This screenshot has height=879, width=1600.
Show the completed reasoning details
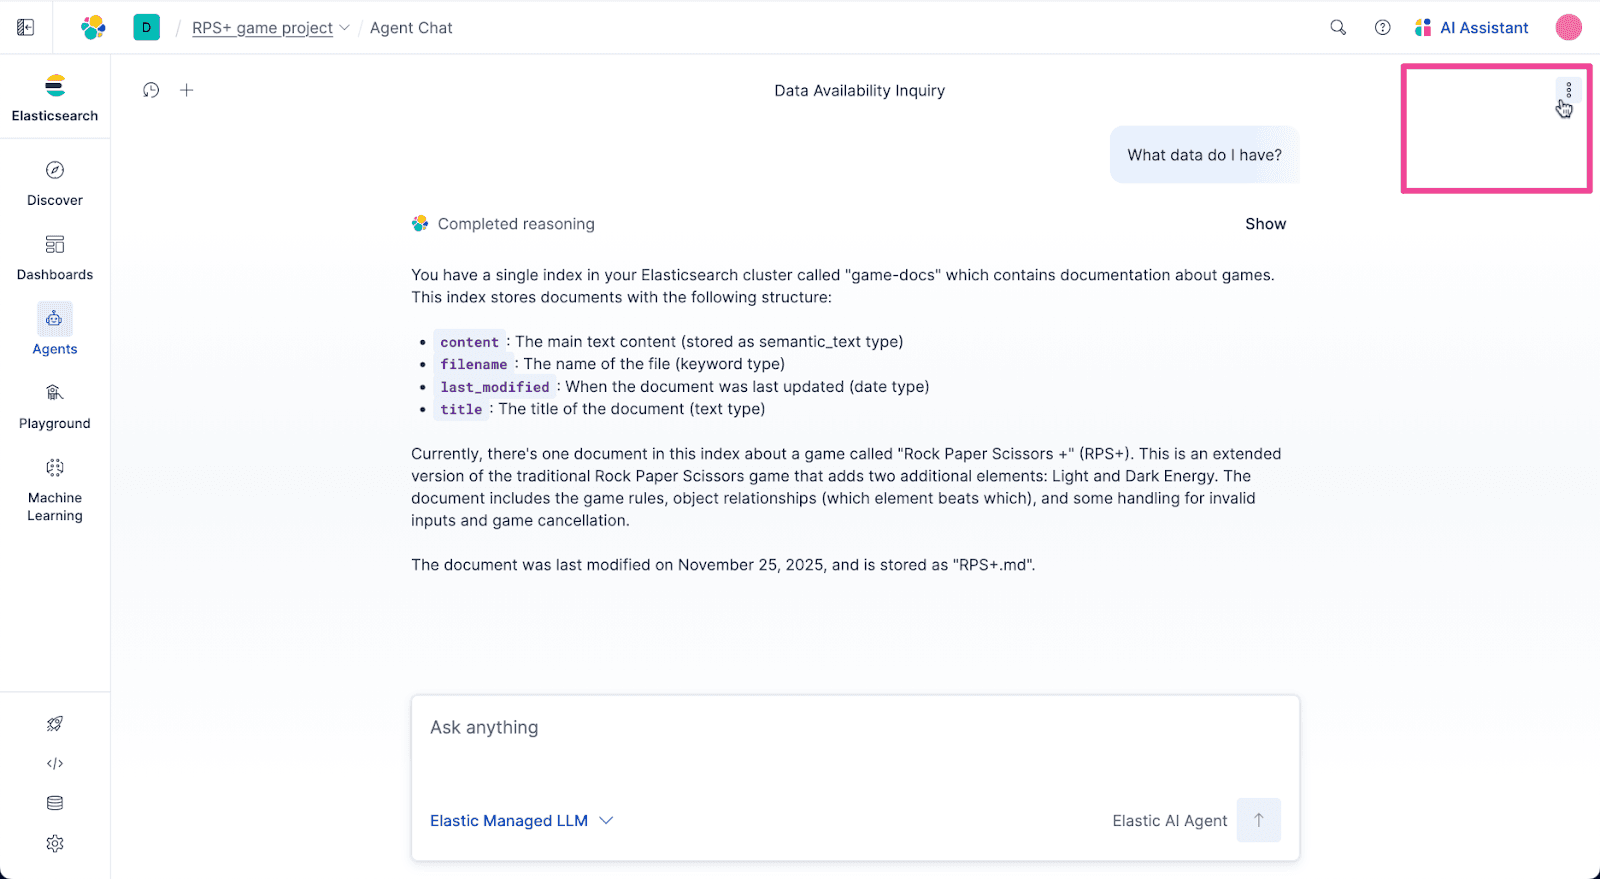coord(1265,224)
